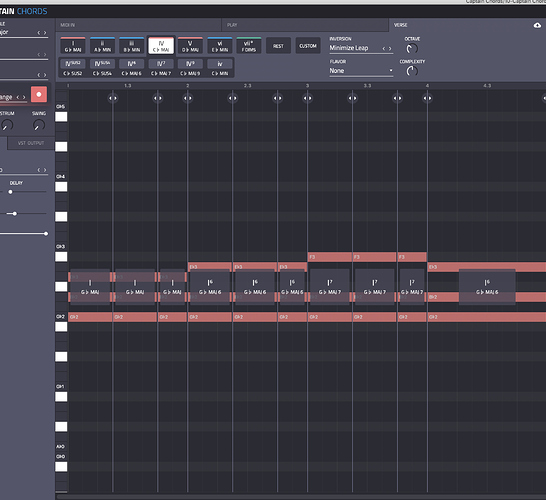
Task: Select the I6 G♭ MAJ 6 block at bar 2
Action: 210,287
